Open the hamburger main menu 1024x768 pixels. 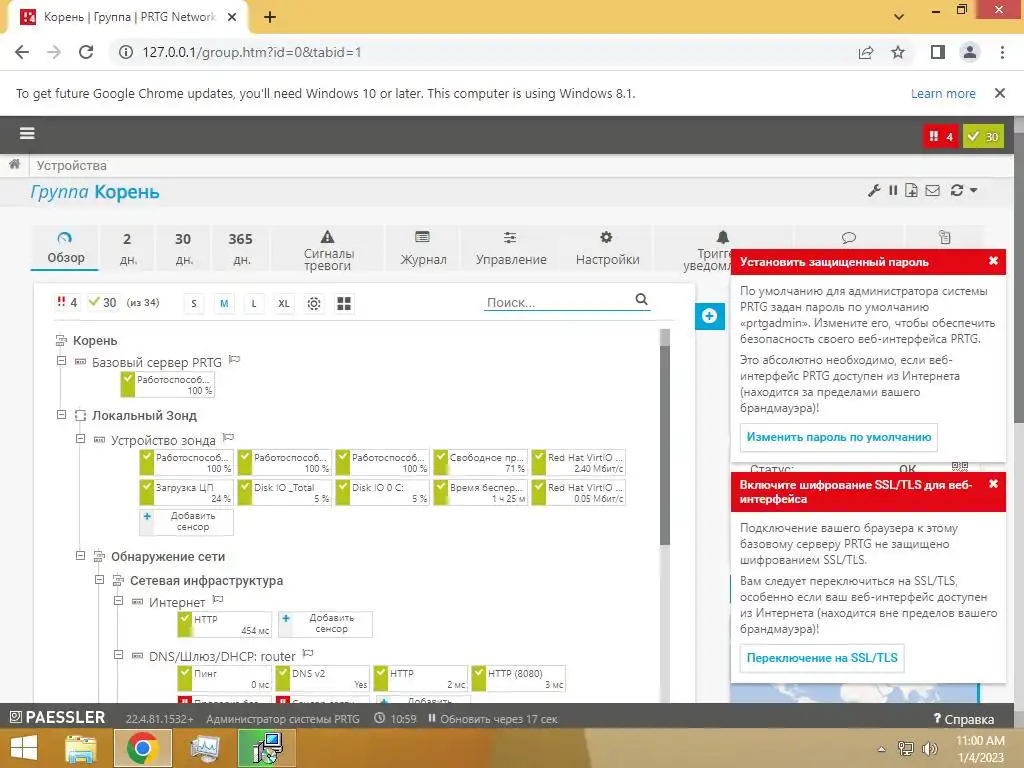click(x=27, y=134)
